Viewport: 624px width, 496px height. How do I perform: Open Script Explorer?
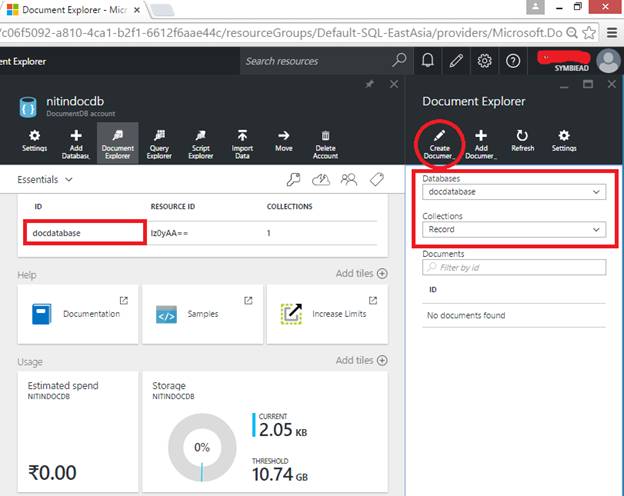tap(201, 144)
